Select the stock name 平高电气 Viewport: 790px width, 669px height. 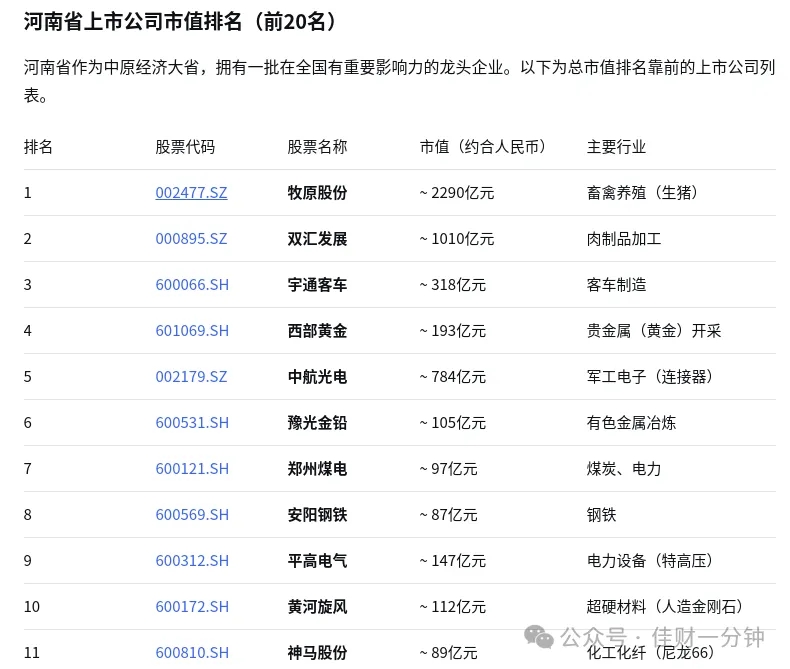(317, 560)
